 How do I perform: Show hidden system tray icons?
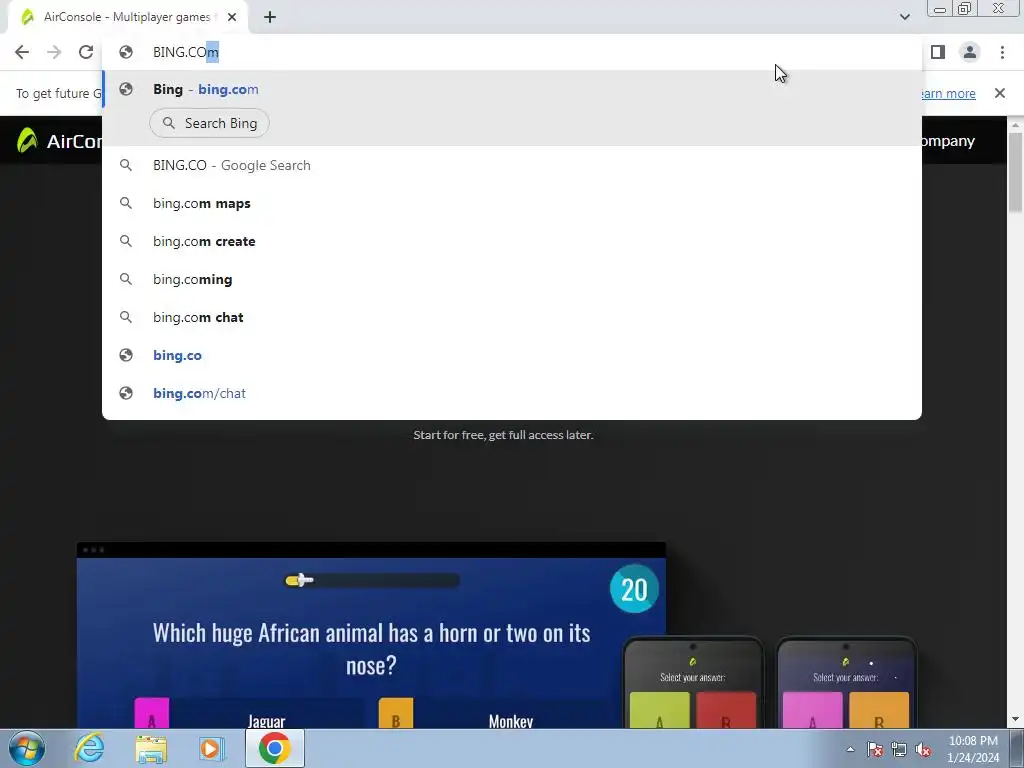(x=850, y=749)
